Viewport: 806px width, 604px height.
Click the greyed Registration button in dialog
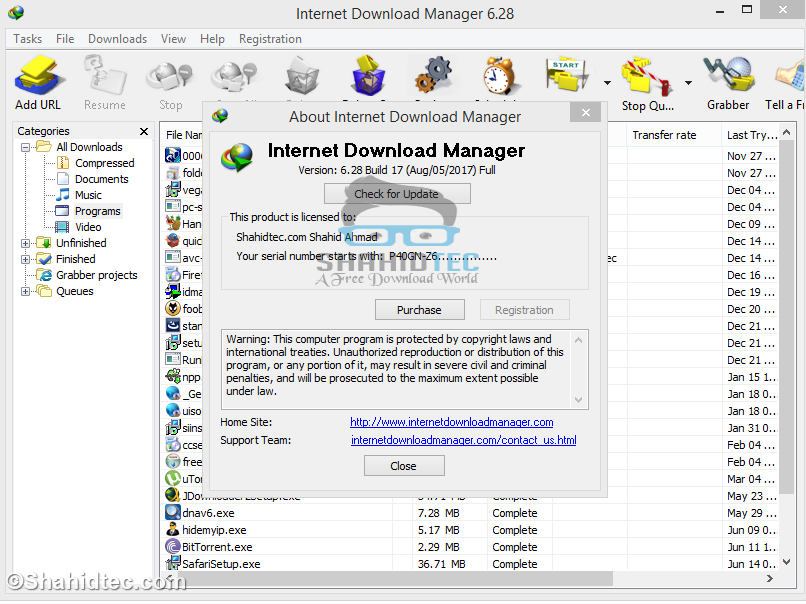coord(524,310)
